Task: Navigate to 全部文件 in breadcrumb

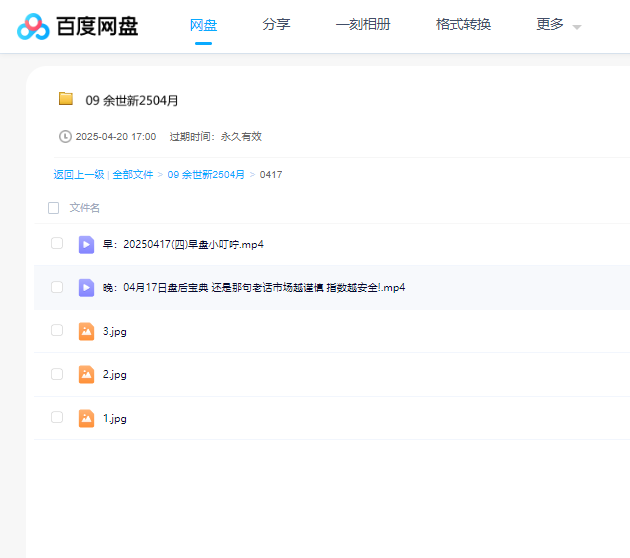Action: click(x=133, y=174)
